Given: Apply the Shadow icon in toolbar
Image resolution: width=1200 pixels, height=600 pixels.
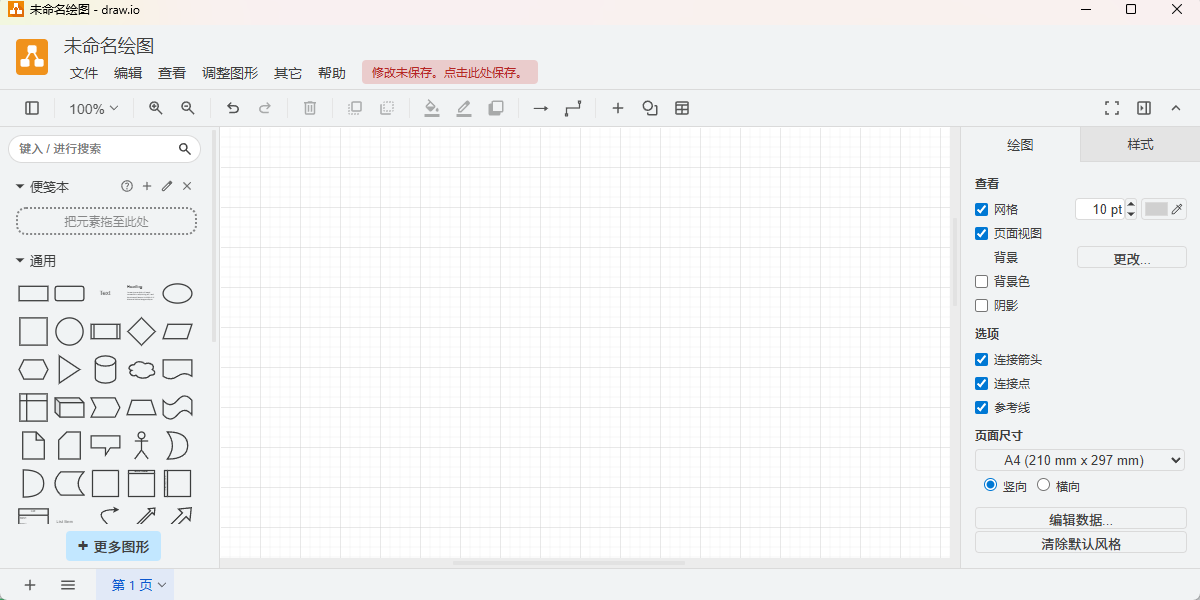Looking at the screenshot, I should click(496, 108).
